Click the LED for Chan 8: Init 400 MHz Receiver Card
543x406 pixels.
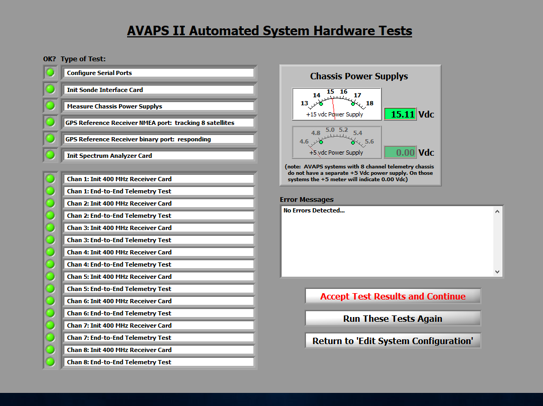coord(50,350)
